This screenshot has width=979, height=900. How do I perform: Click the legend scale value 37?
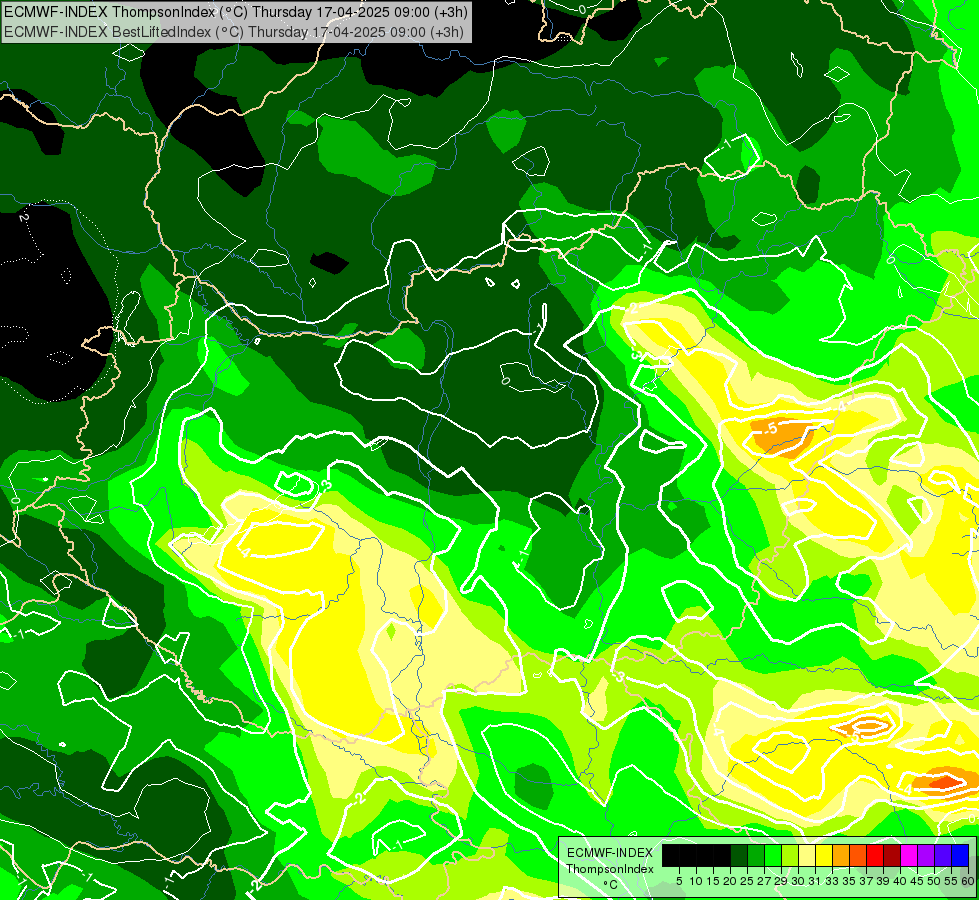tap(867, 881)
